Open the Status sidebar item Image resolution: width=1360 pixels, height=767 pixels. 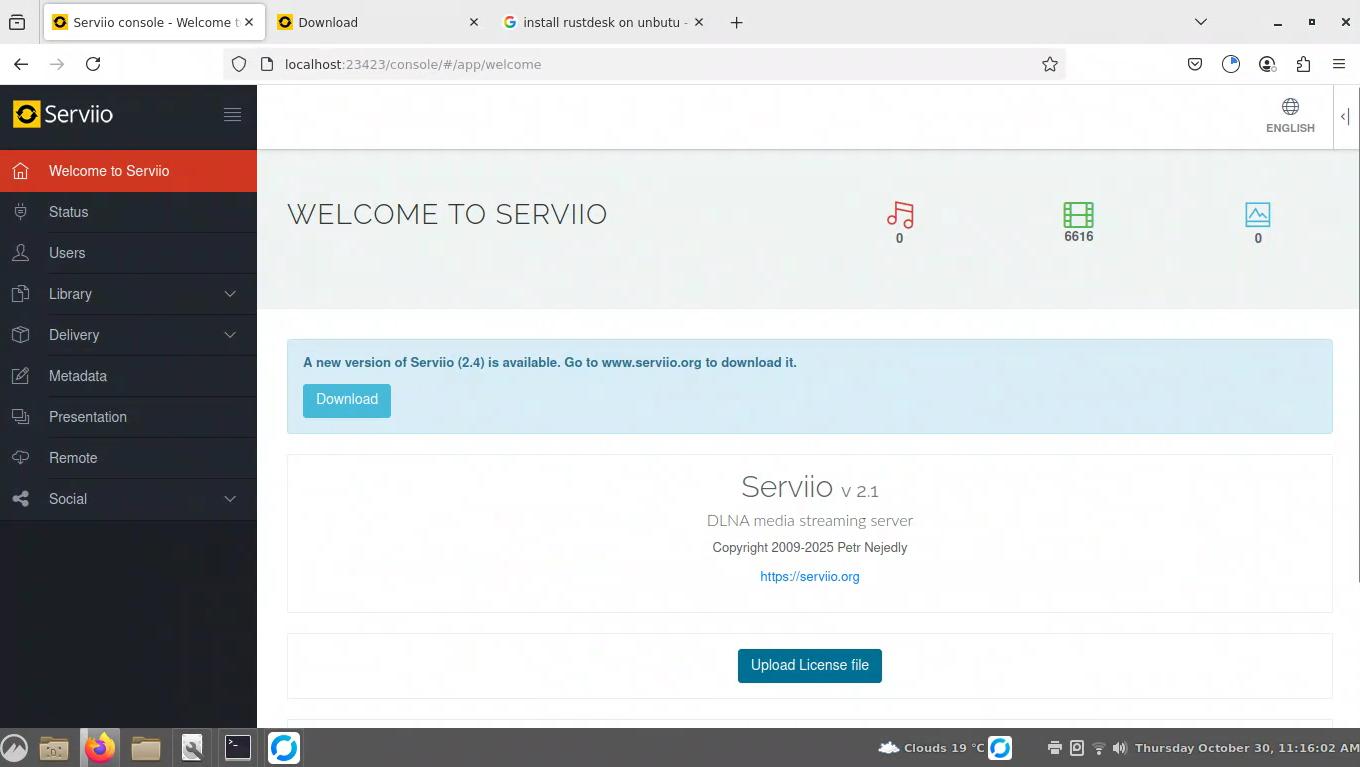[x=69, y=212]
